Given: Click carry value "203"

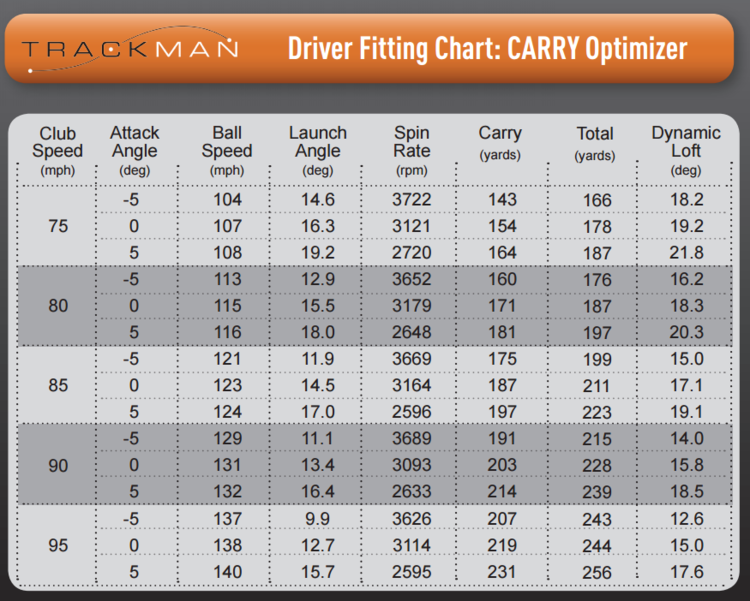Looking at the screenshot, I should (x=502, y=465).
